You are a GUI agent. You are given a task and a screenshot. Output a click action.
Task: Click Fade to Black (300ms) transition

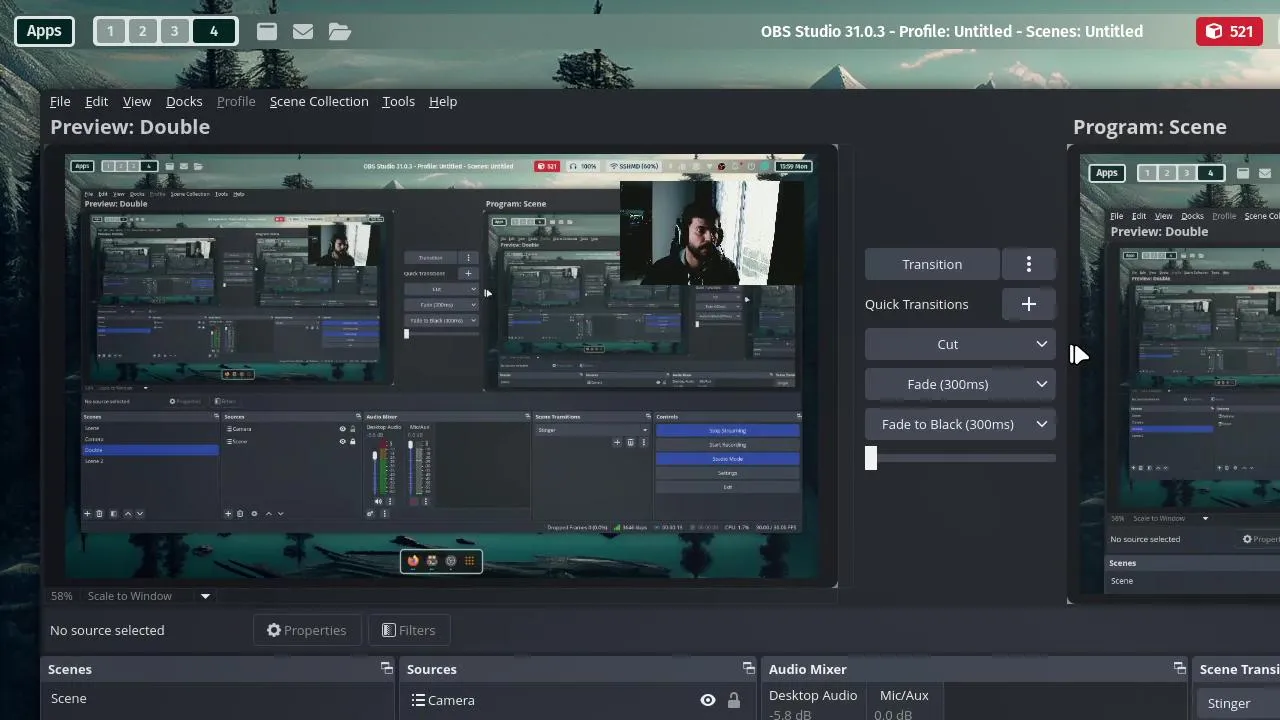coord(947,424)
